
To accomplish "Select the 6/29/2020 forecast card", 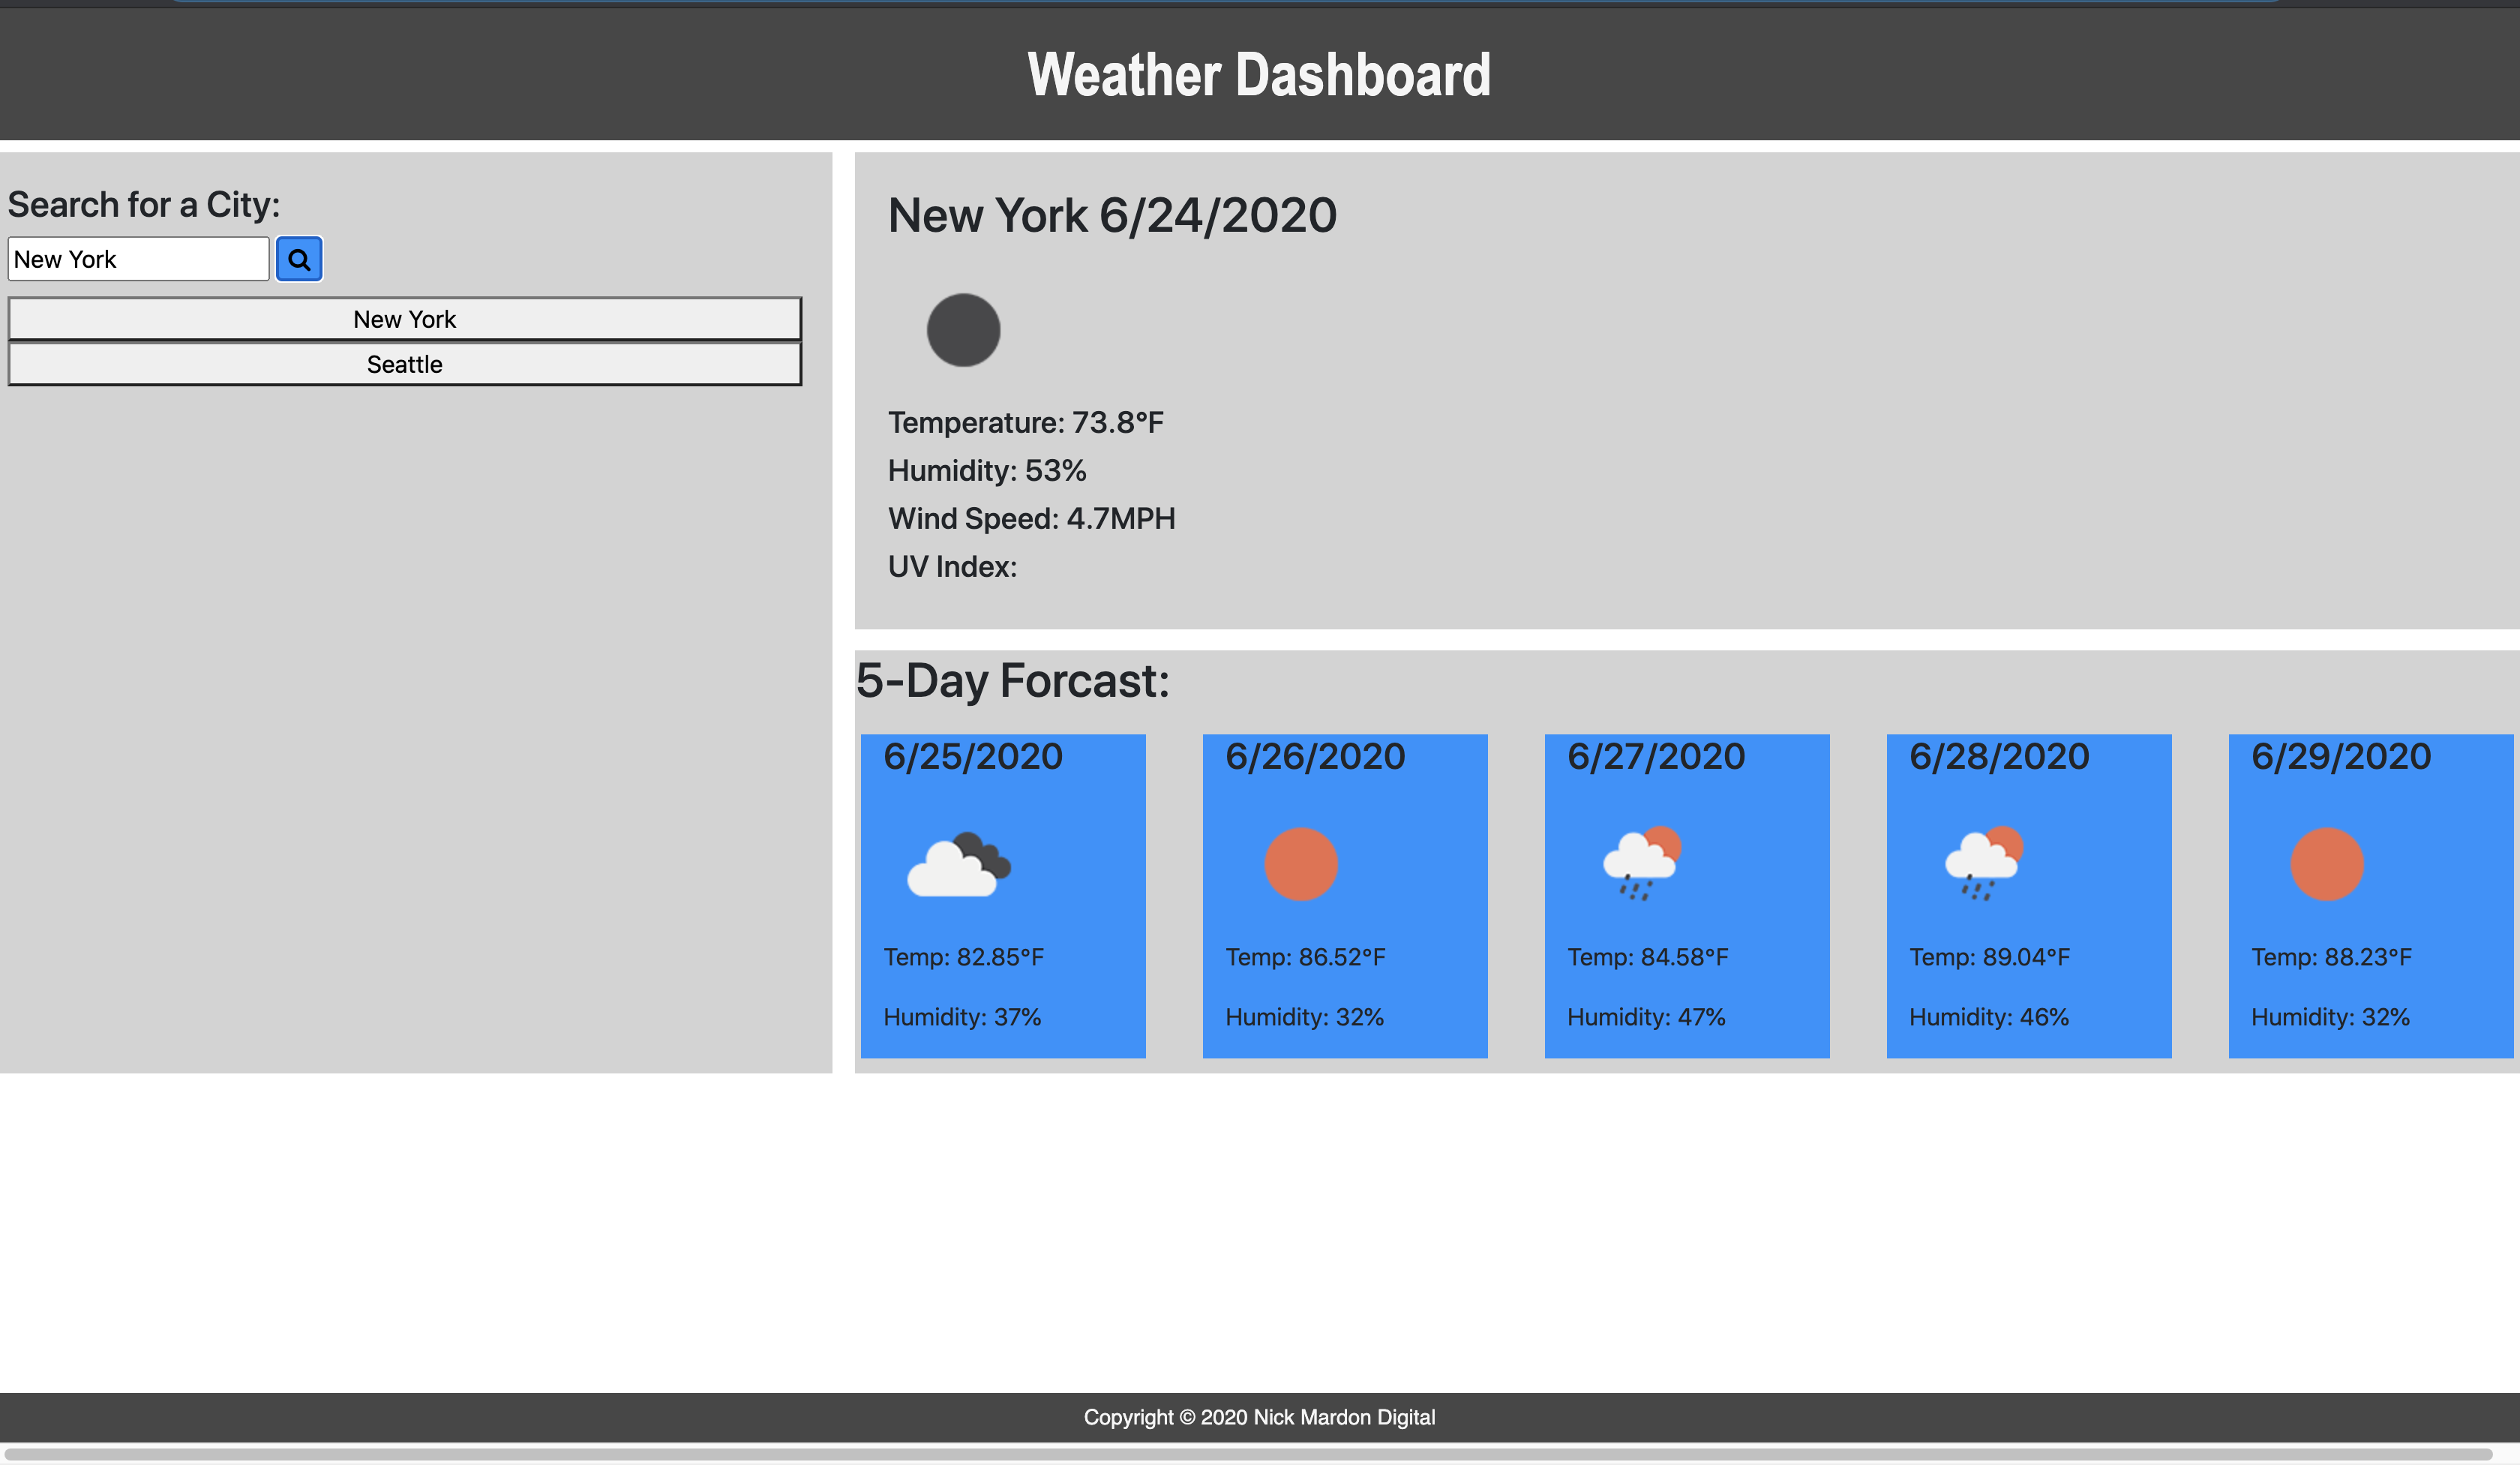I will pos(2371,896).
